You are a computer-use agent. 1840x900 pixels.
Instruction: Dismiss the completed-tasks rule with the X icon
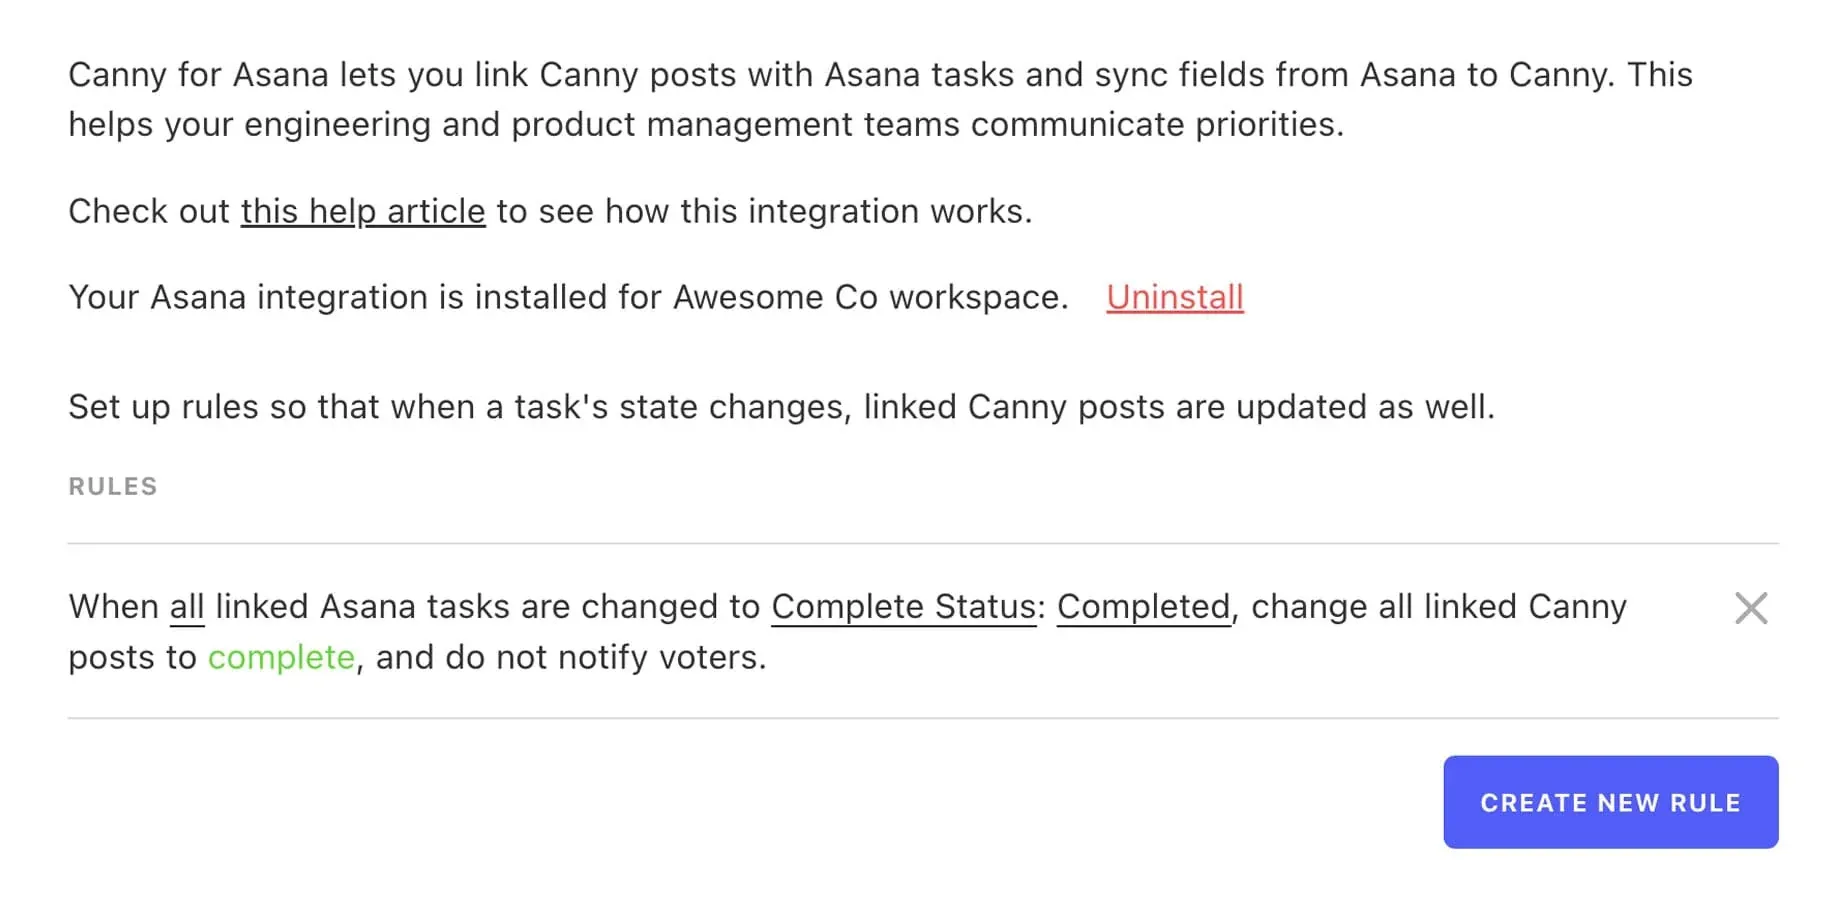[x=1752, y=608]
